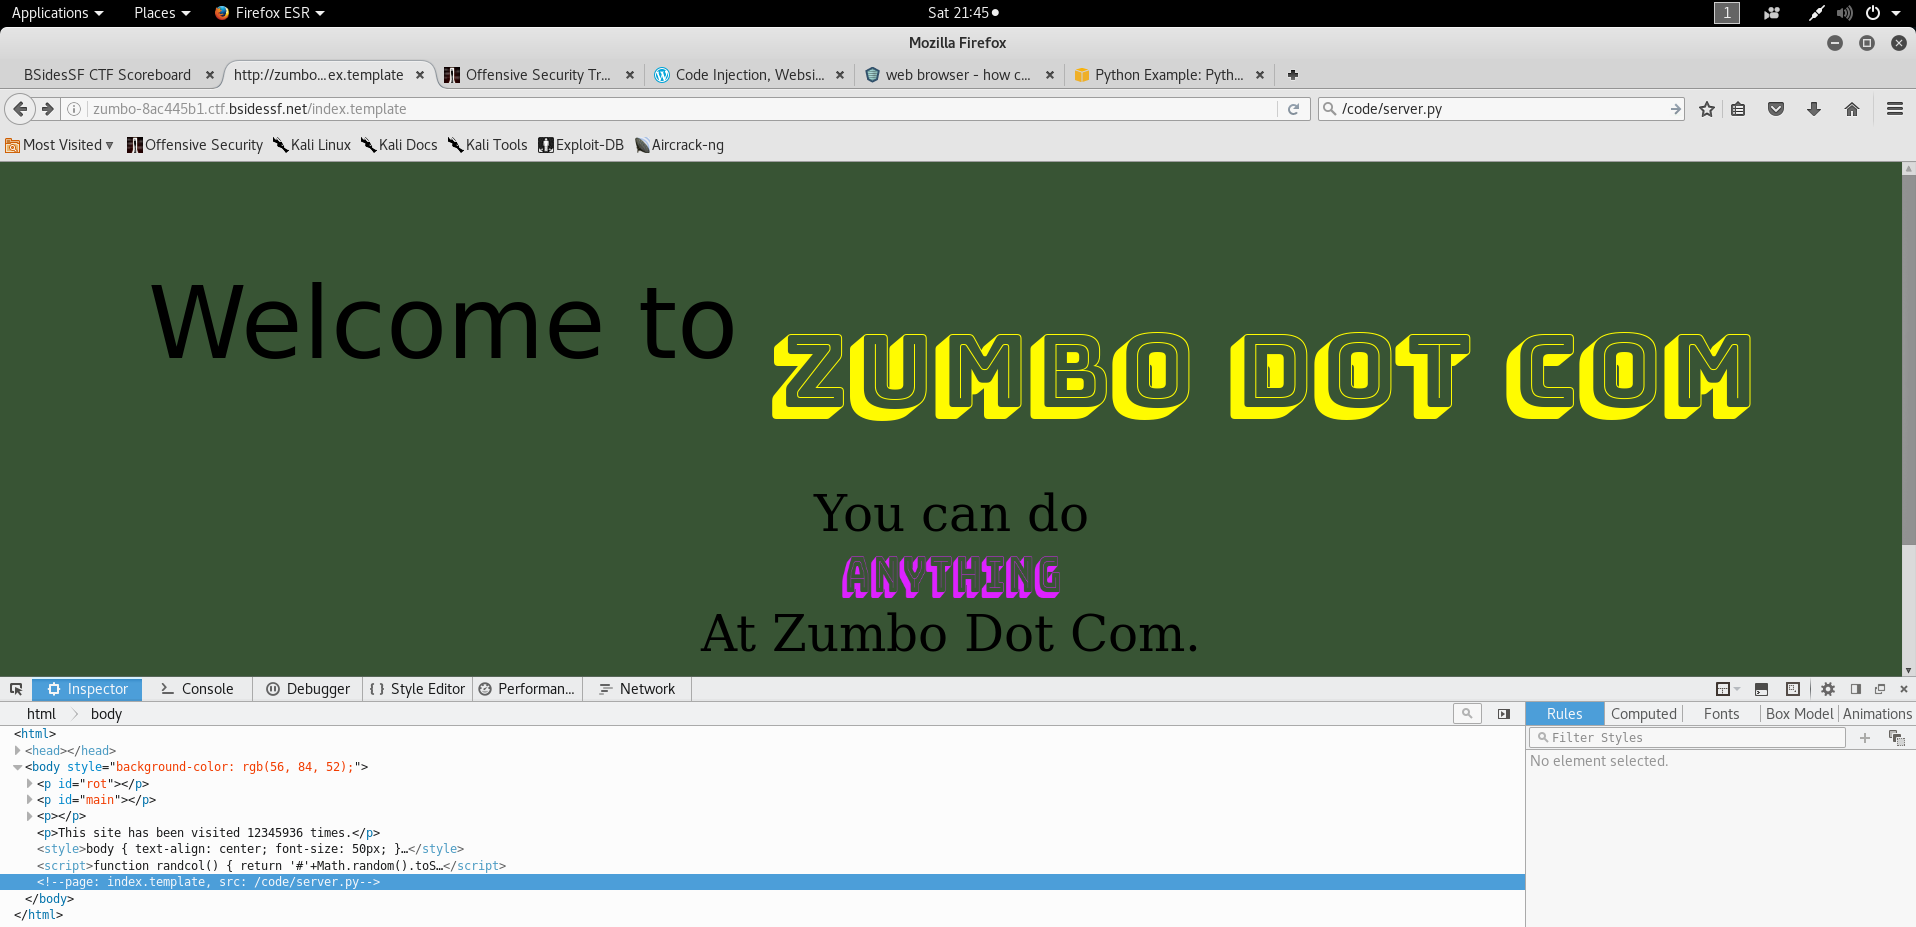Image resolution: width=1916 pixels, height=927 pixels.
Task: Switch to BSidesSF CTF Scoreboard tab
Action: [108, 75]
